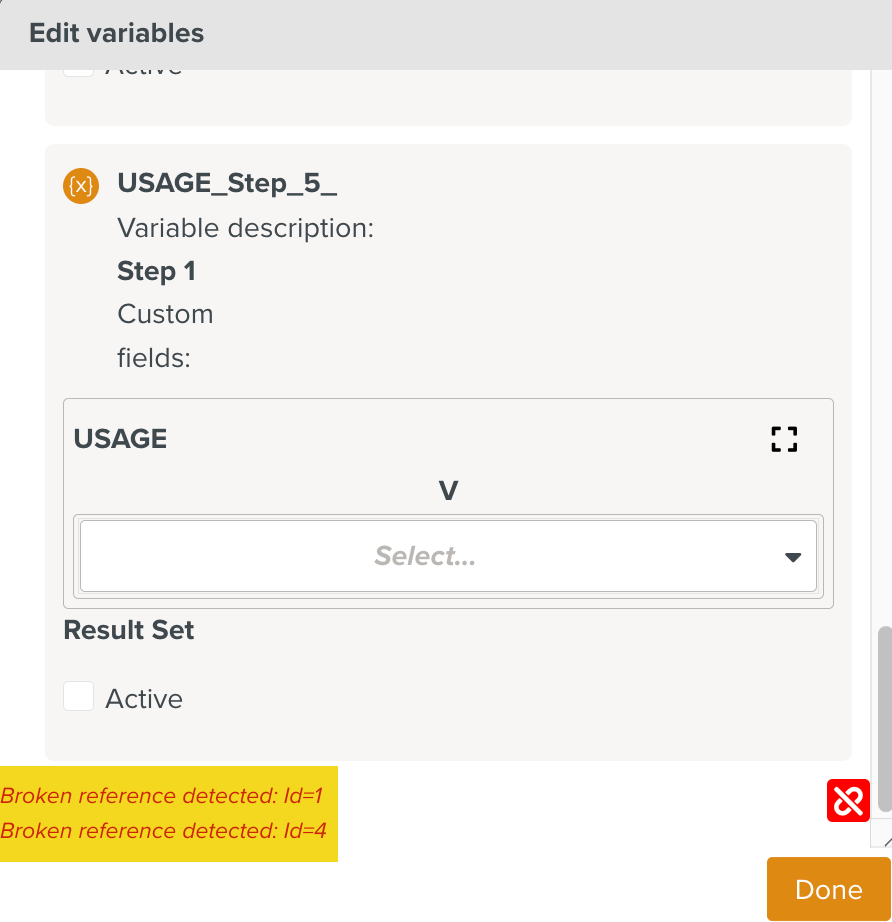Click the red broken link icon
The height and width of the screenshot is (922, 892).
pos(848,801)
